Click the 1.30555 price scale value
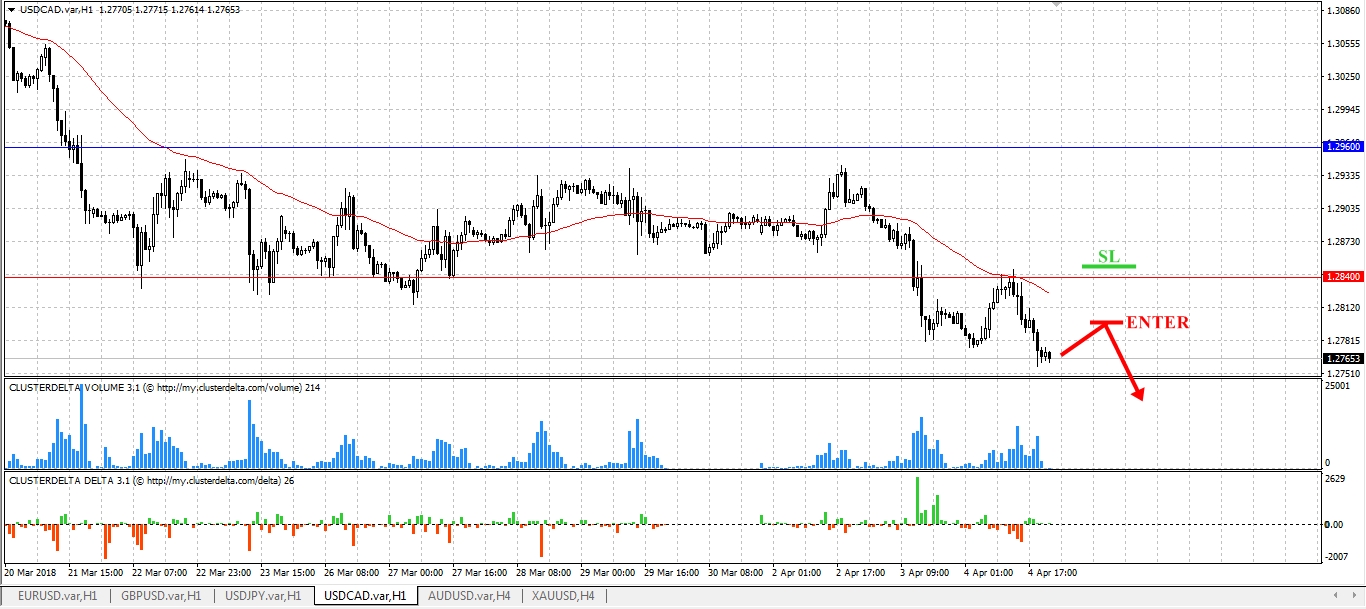Image resolution: width=1366 pixels, height=609 pixels. 1344,44
